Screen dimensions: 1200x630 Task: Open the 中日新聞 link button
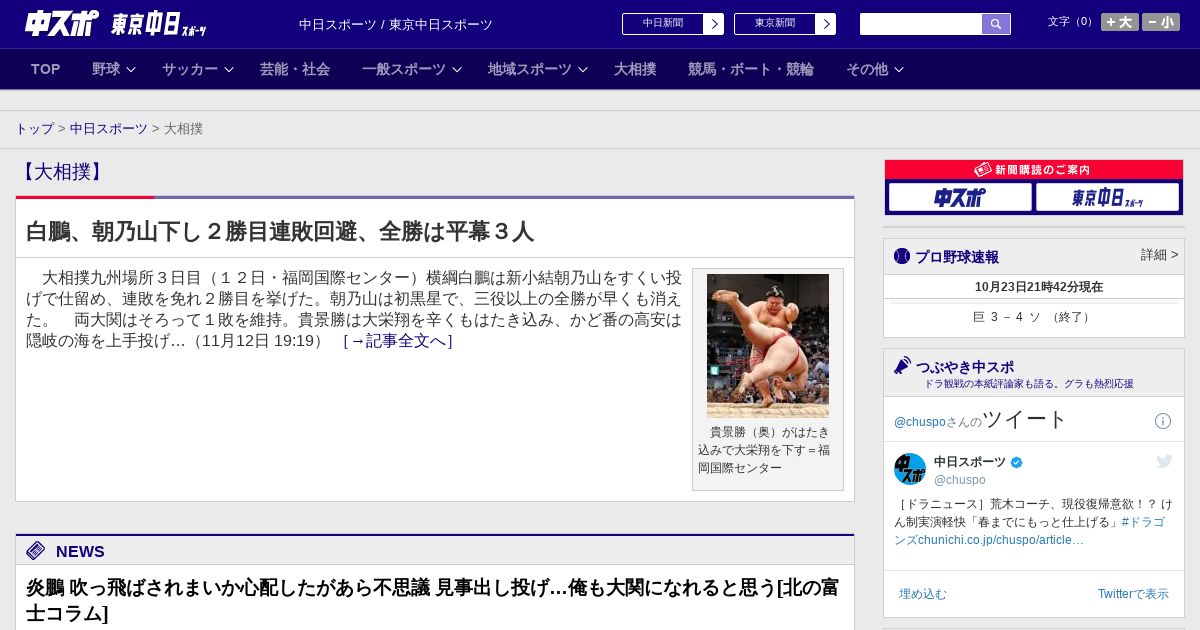click(x=663, y=24)
